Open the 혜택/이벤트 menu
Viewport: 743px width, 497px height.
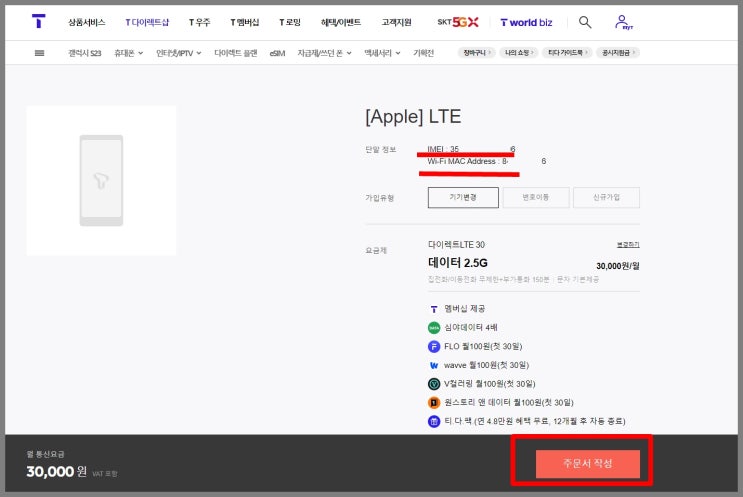[x=341, y=22]
